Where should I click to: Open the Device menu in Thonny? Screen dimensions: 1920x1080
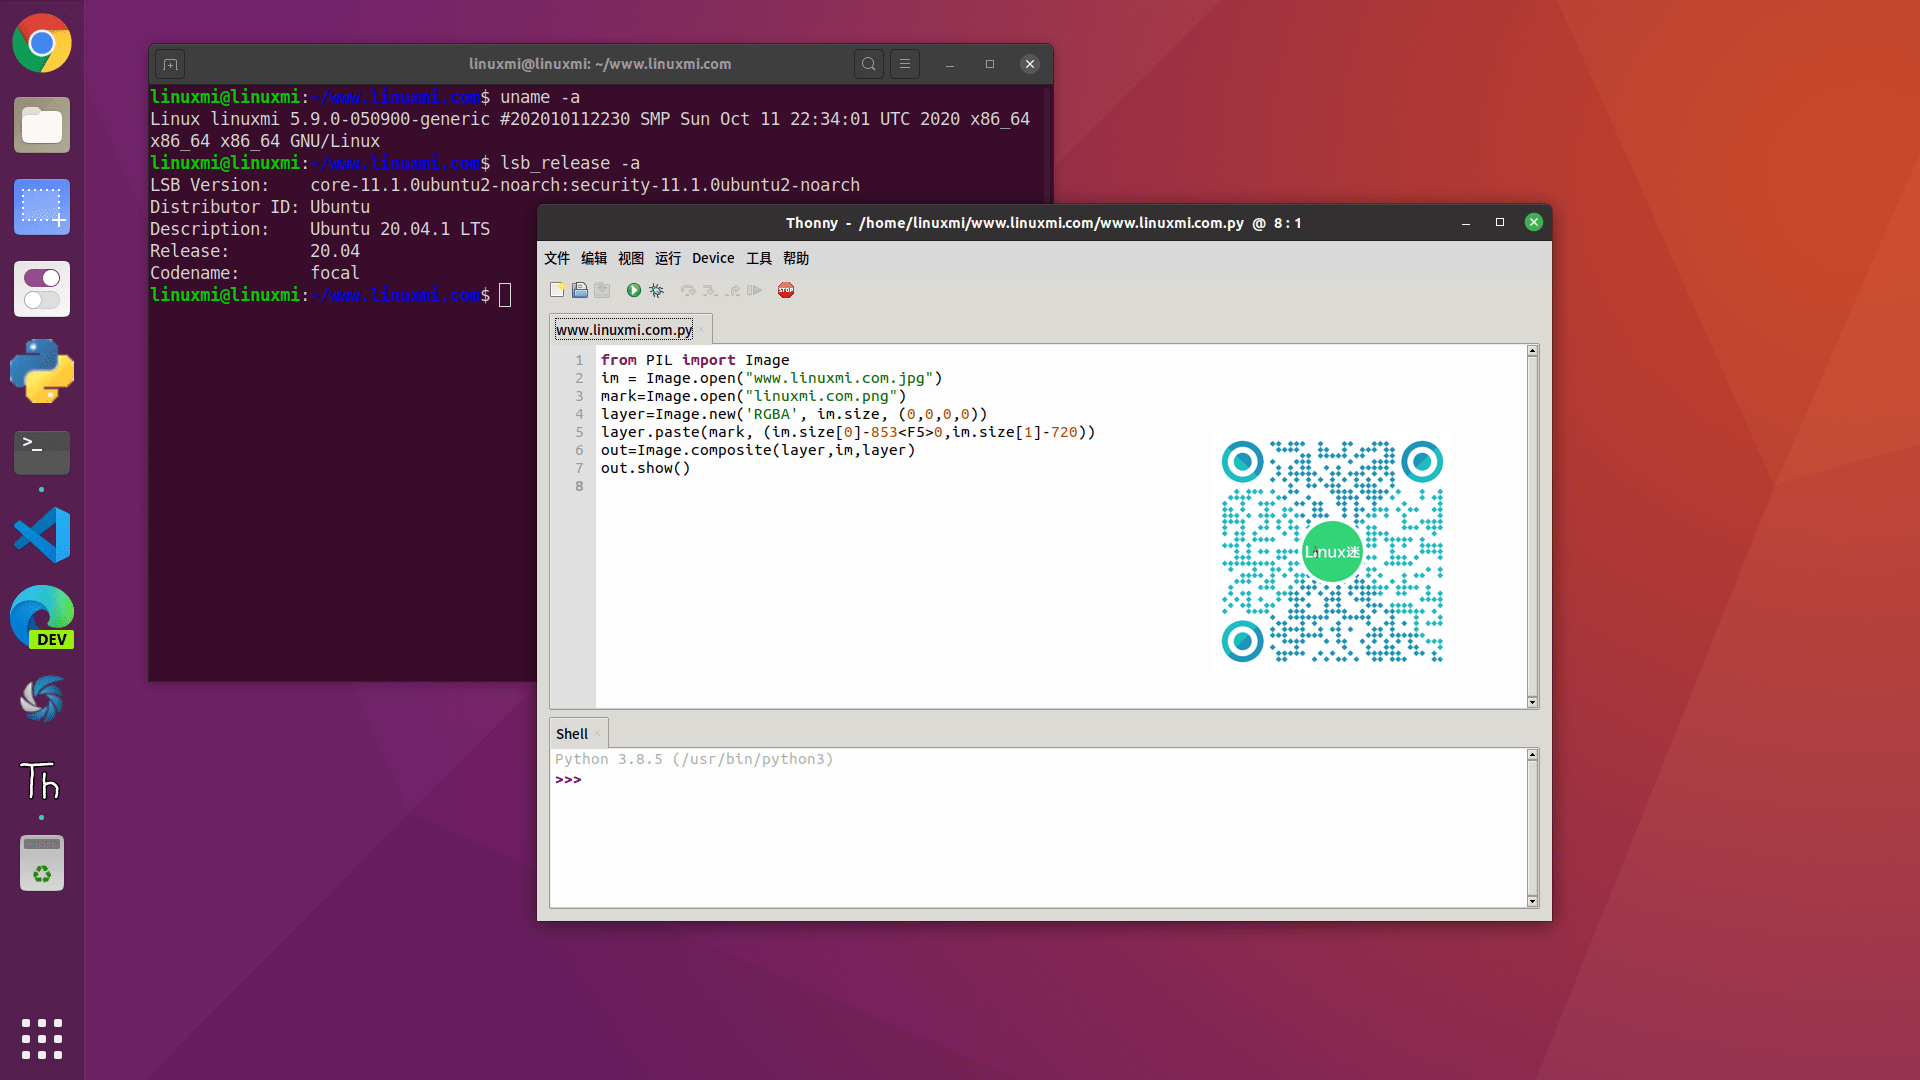coord(713,258)
